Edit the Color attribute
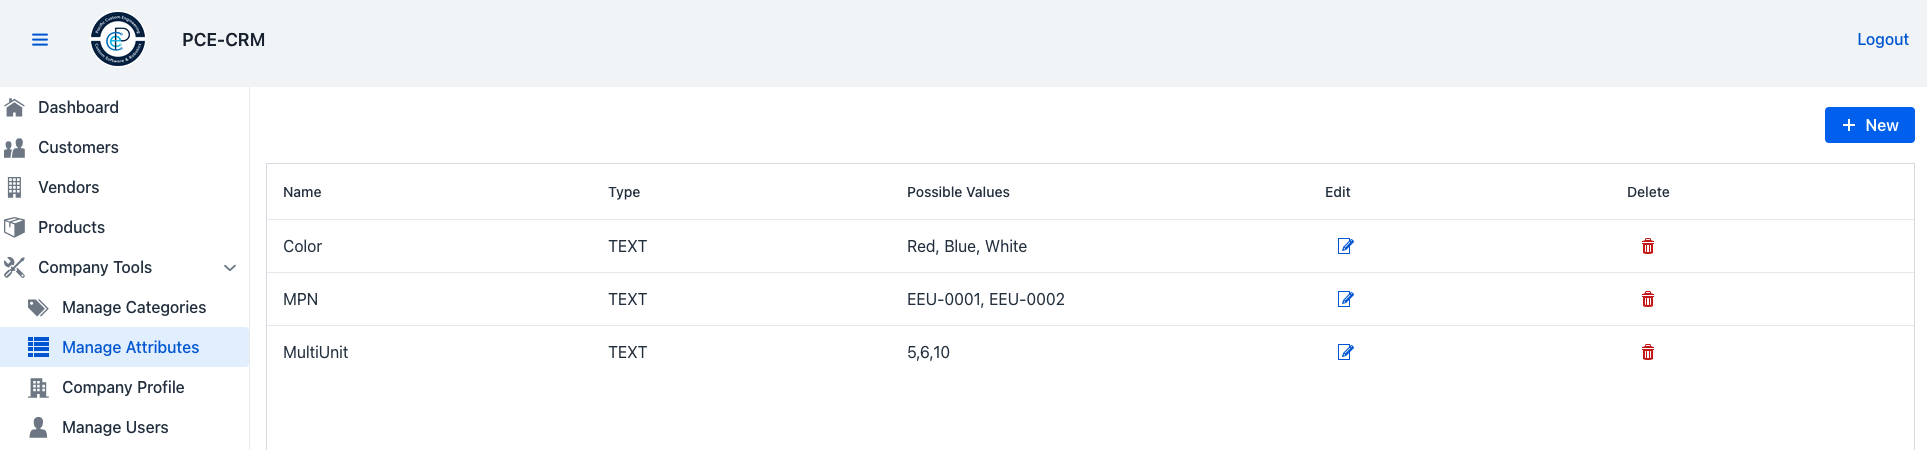 click(x=1345, y=246)
